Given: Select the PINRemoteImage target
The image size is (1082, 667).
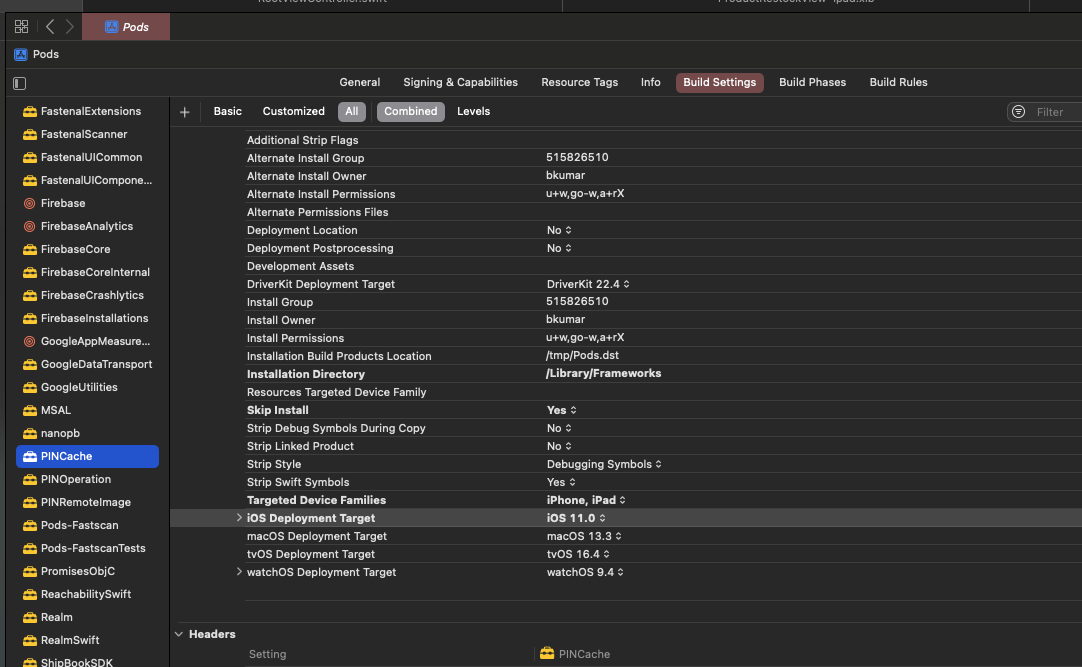Looking at the screenshot, I should (x=87, y=502).
